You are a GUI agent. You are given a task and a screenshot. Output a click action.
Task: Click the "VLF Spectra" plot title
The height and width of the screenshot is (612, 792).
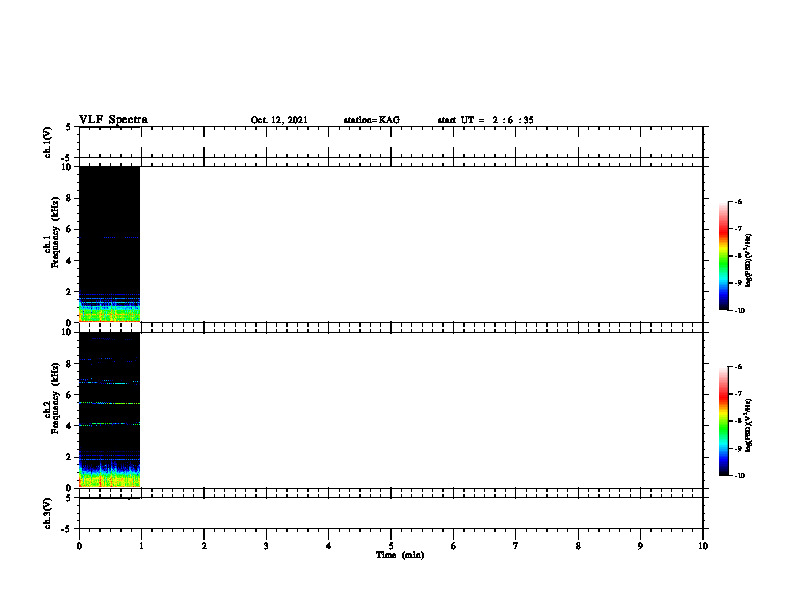pyautogui.click(x=113, y=120)
